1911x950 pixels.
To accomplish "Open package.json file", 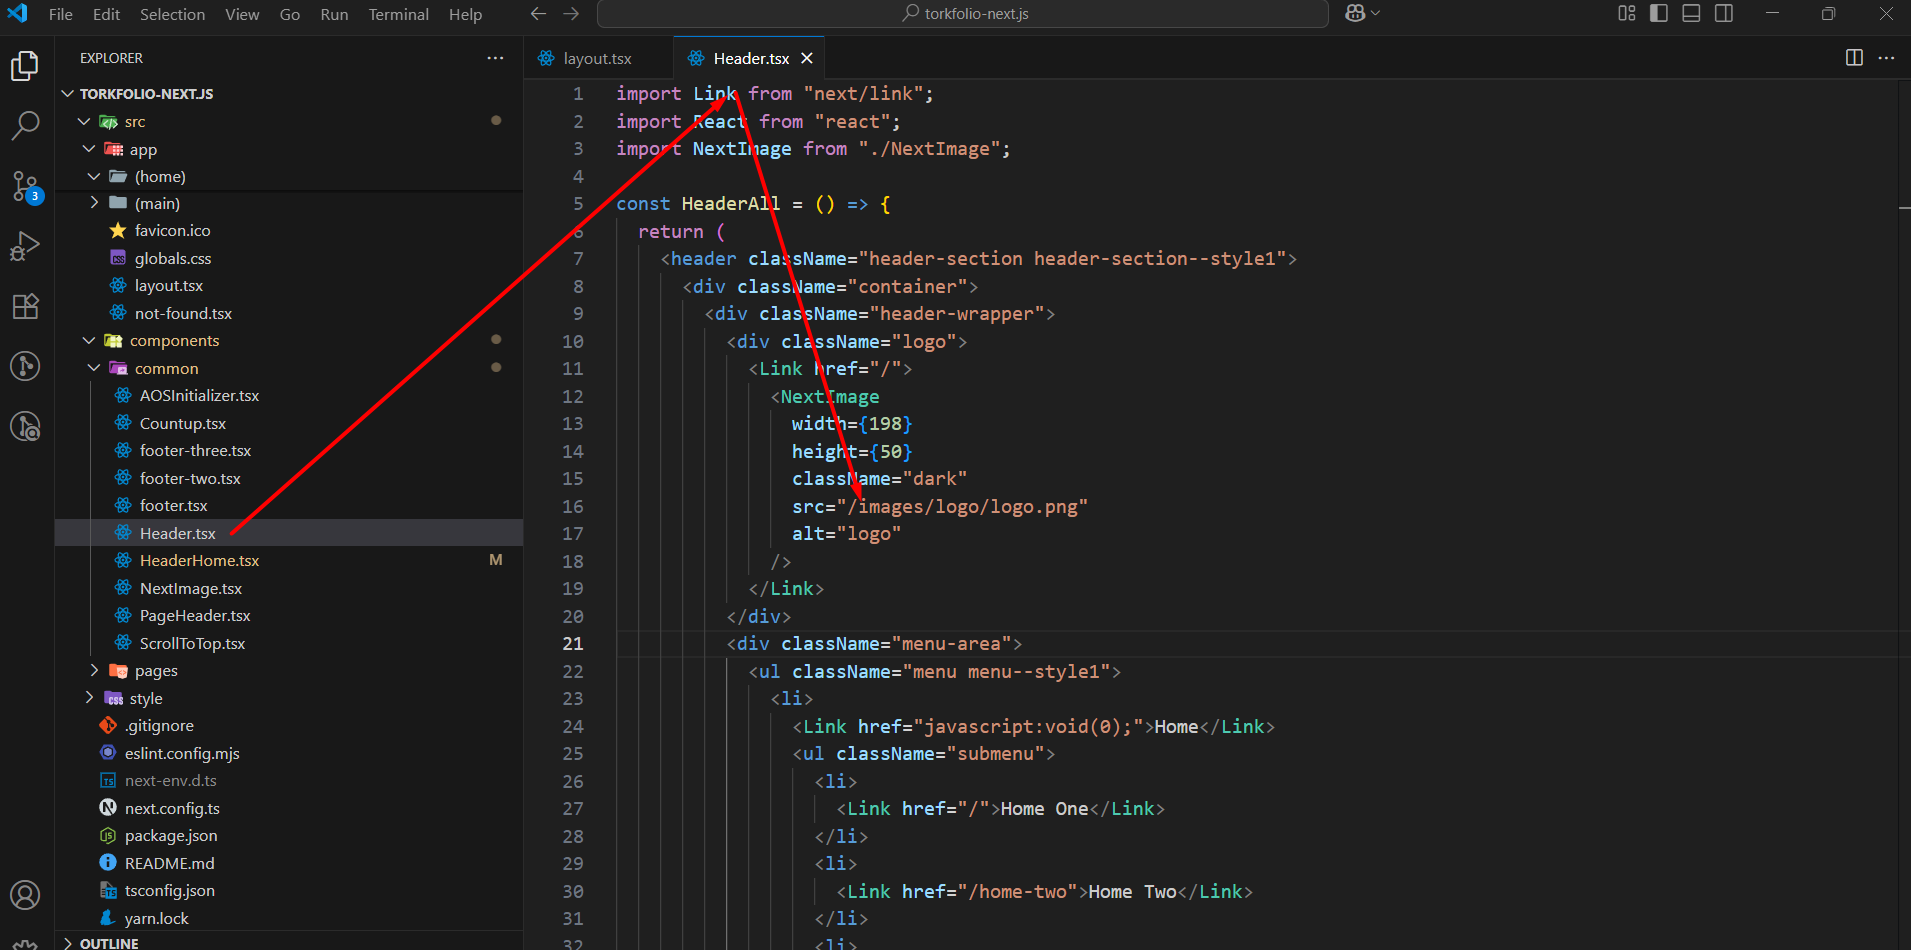I will [289, 835].
